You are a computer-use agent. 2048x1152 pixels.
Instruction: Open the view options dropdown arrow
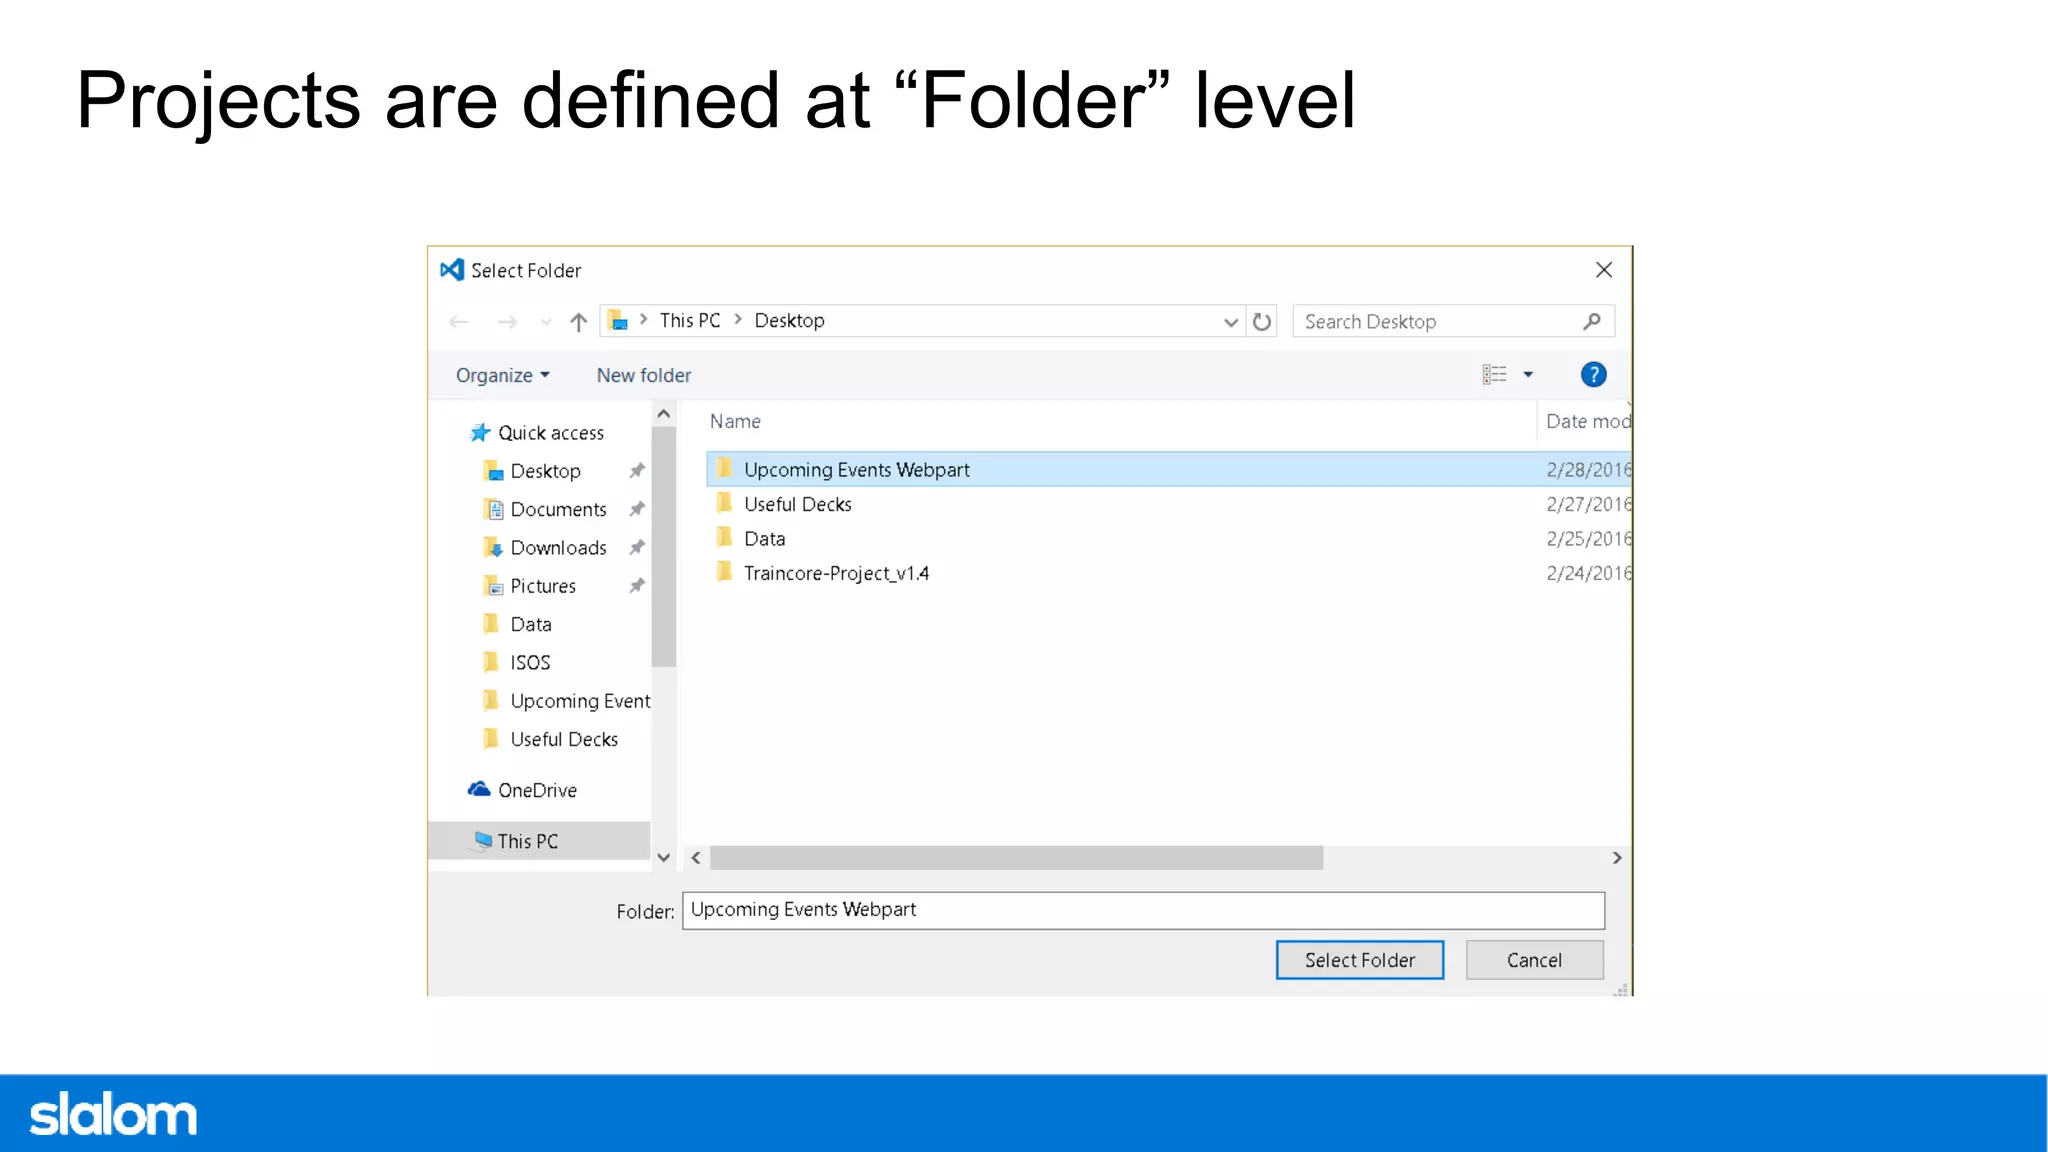1528,375
